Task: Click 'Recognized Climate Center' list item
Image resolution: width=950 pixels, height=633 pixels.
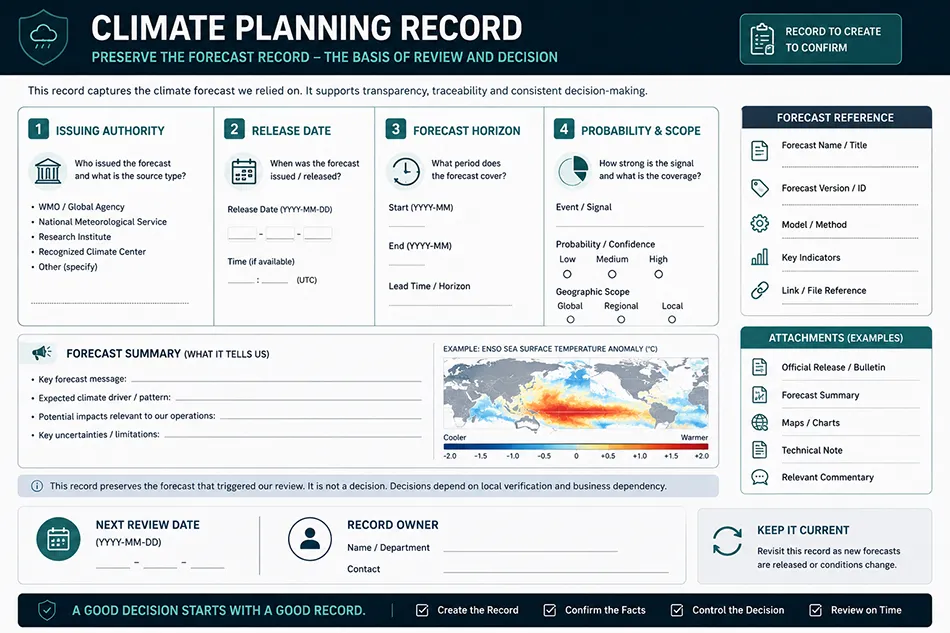Action: [92, 251]
